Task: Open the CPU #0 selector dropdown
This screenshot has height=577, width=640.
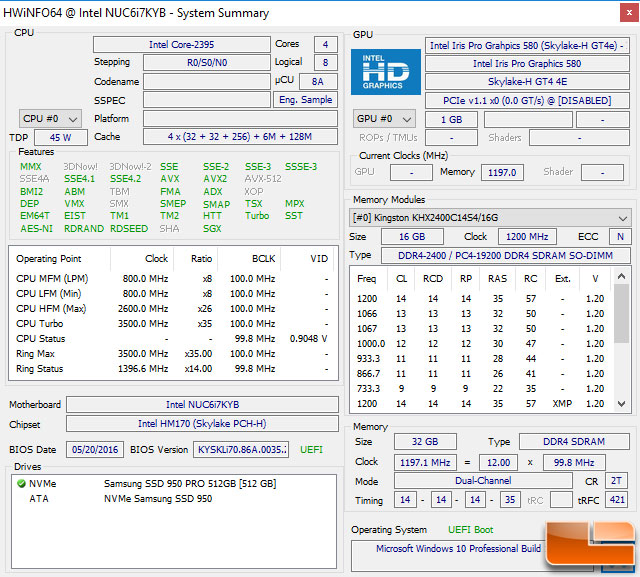Action: point(50,119)
